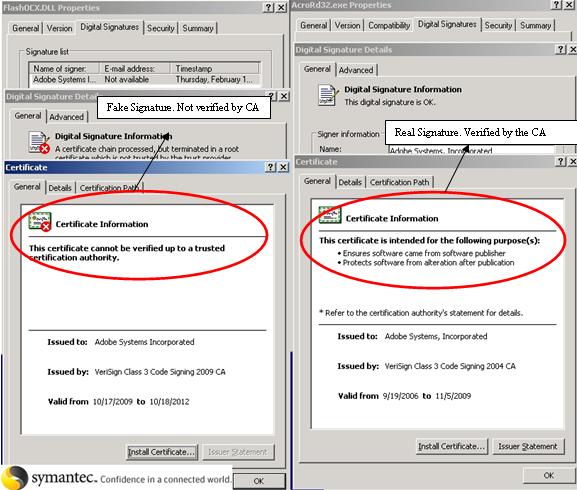Open Details tab in left Certificate dialog
Viewport: 577px width, 490px height.
[x=60, y=188]
